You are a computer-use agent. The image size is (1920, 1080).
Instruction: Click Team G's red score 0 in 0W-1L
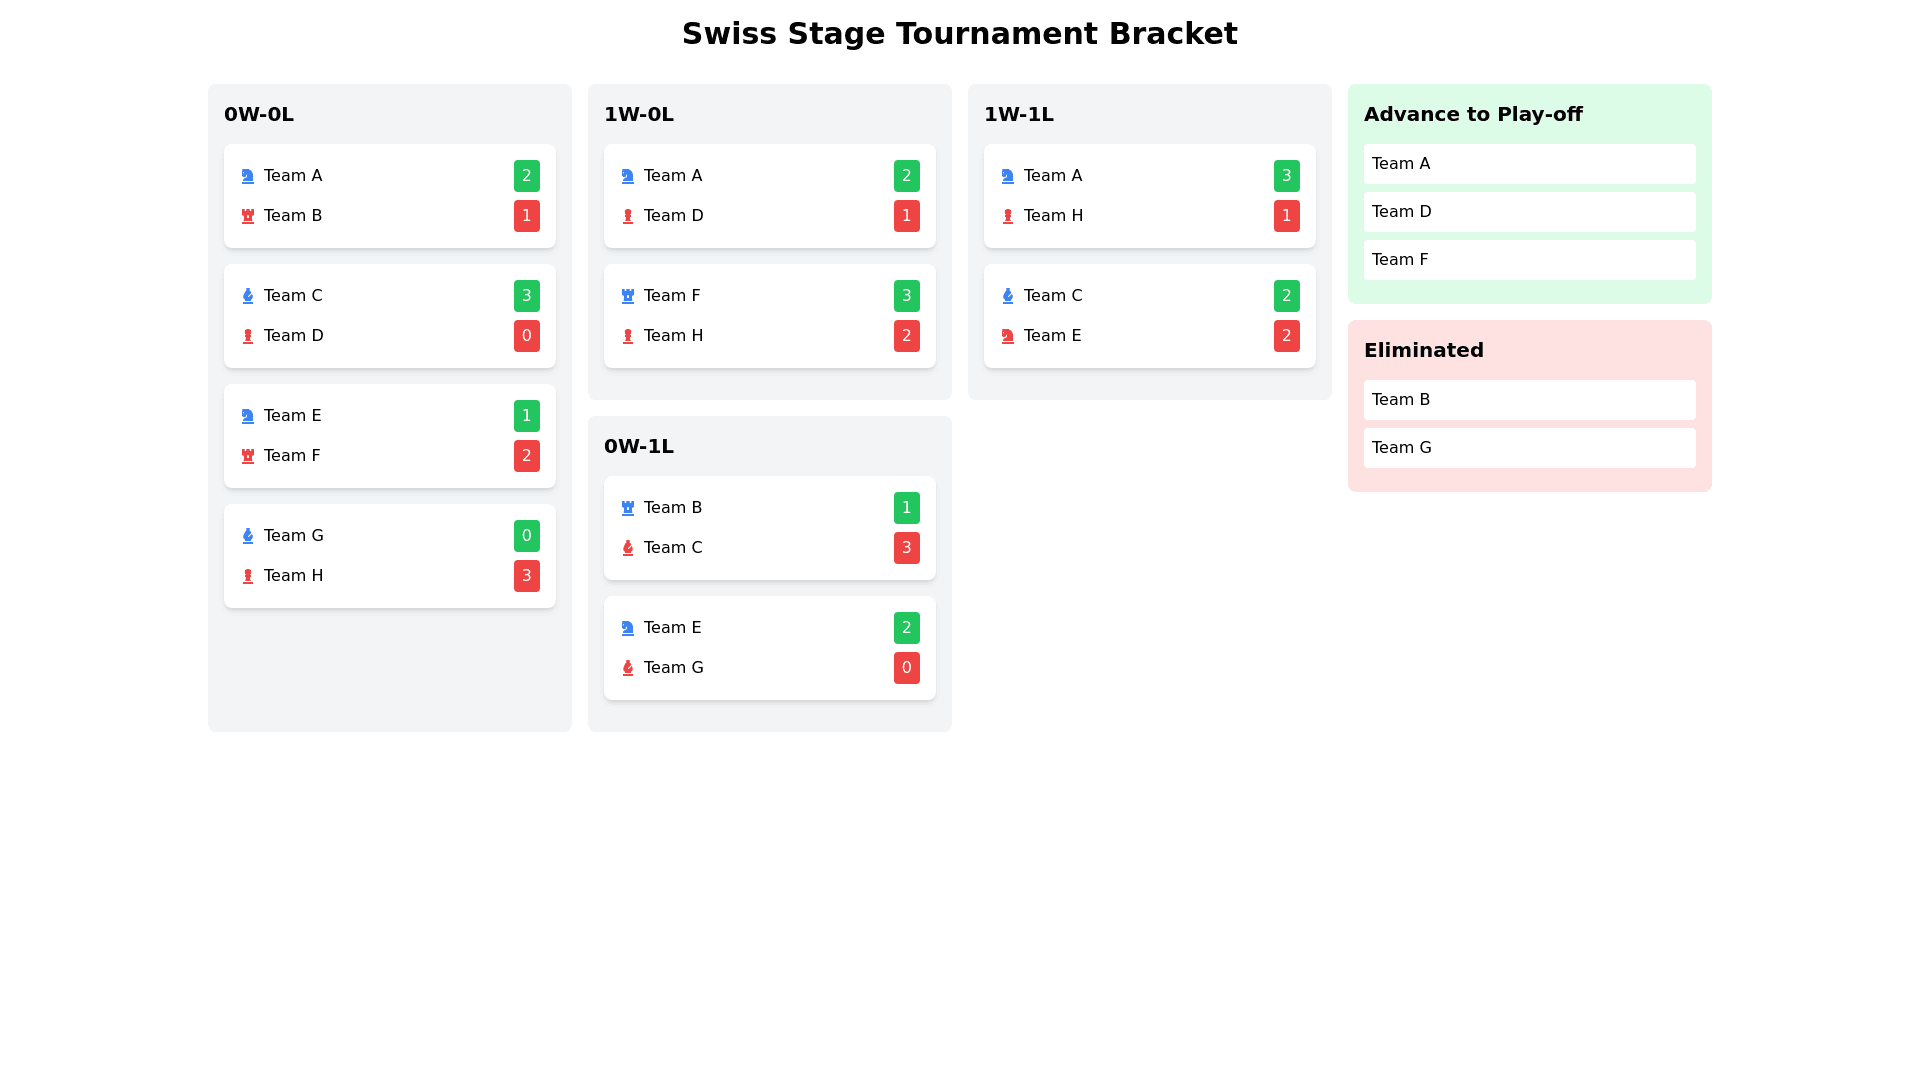pos(906,668)
